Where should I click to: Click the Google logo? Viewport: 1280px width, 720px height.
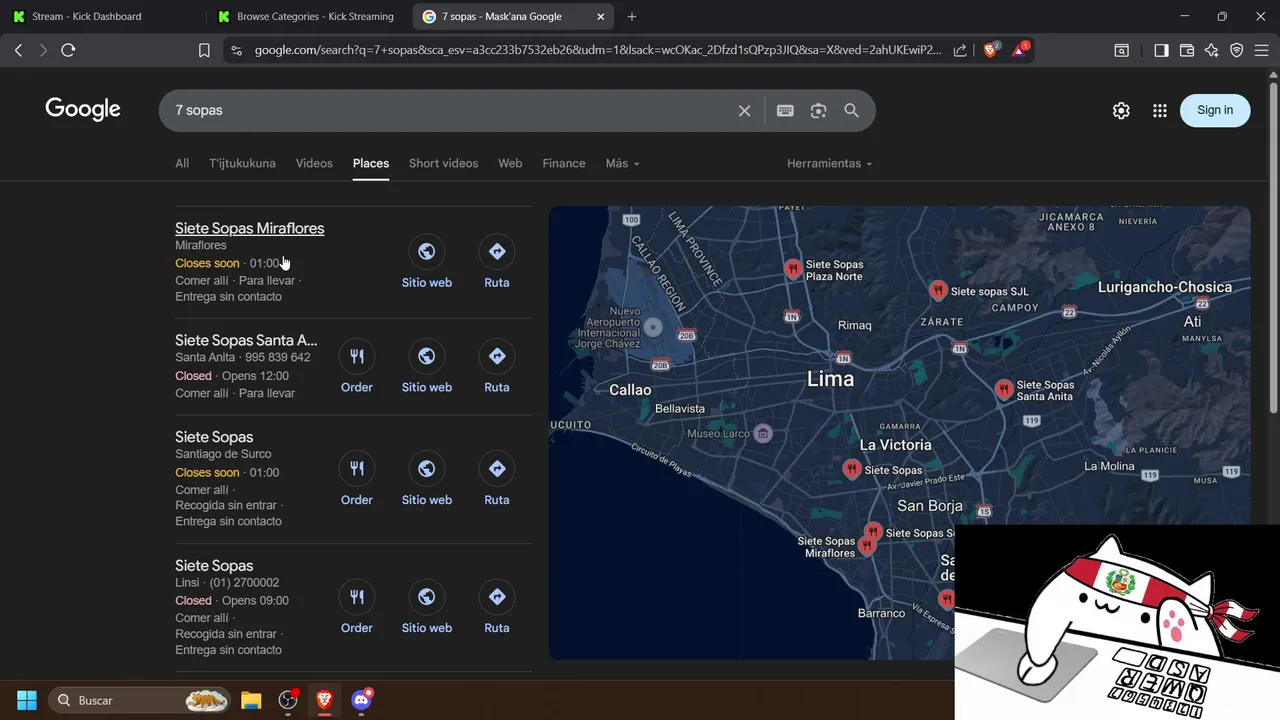pos(83,110)
